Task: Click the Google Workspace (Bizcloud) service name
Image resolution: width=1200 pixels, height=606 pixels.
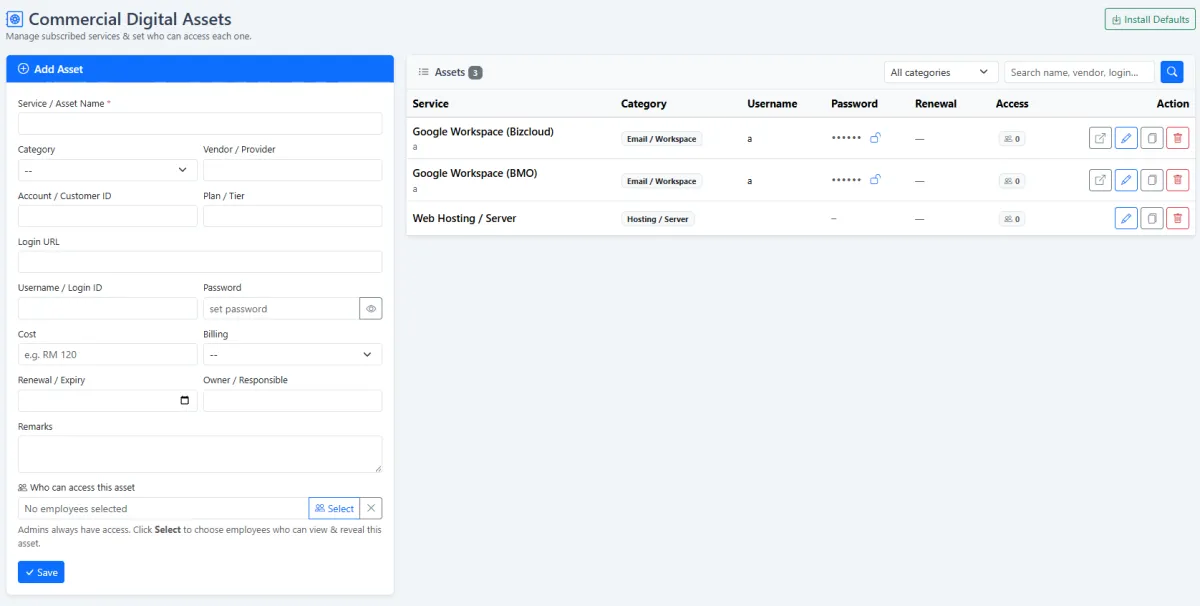Action: (483, 132)
